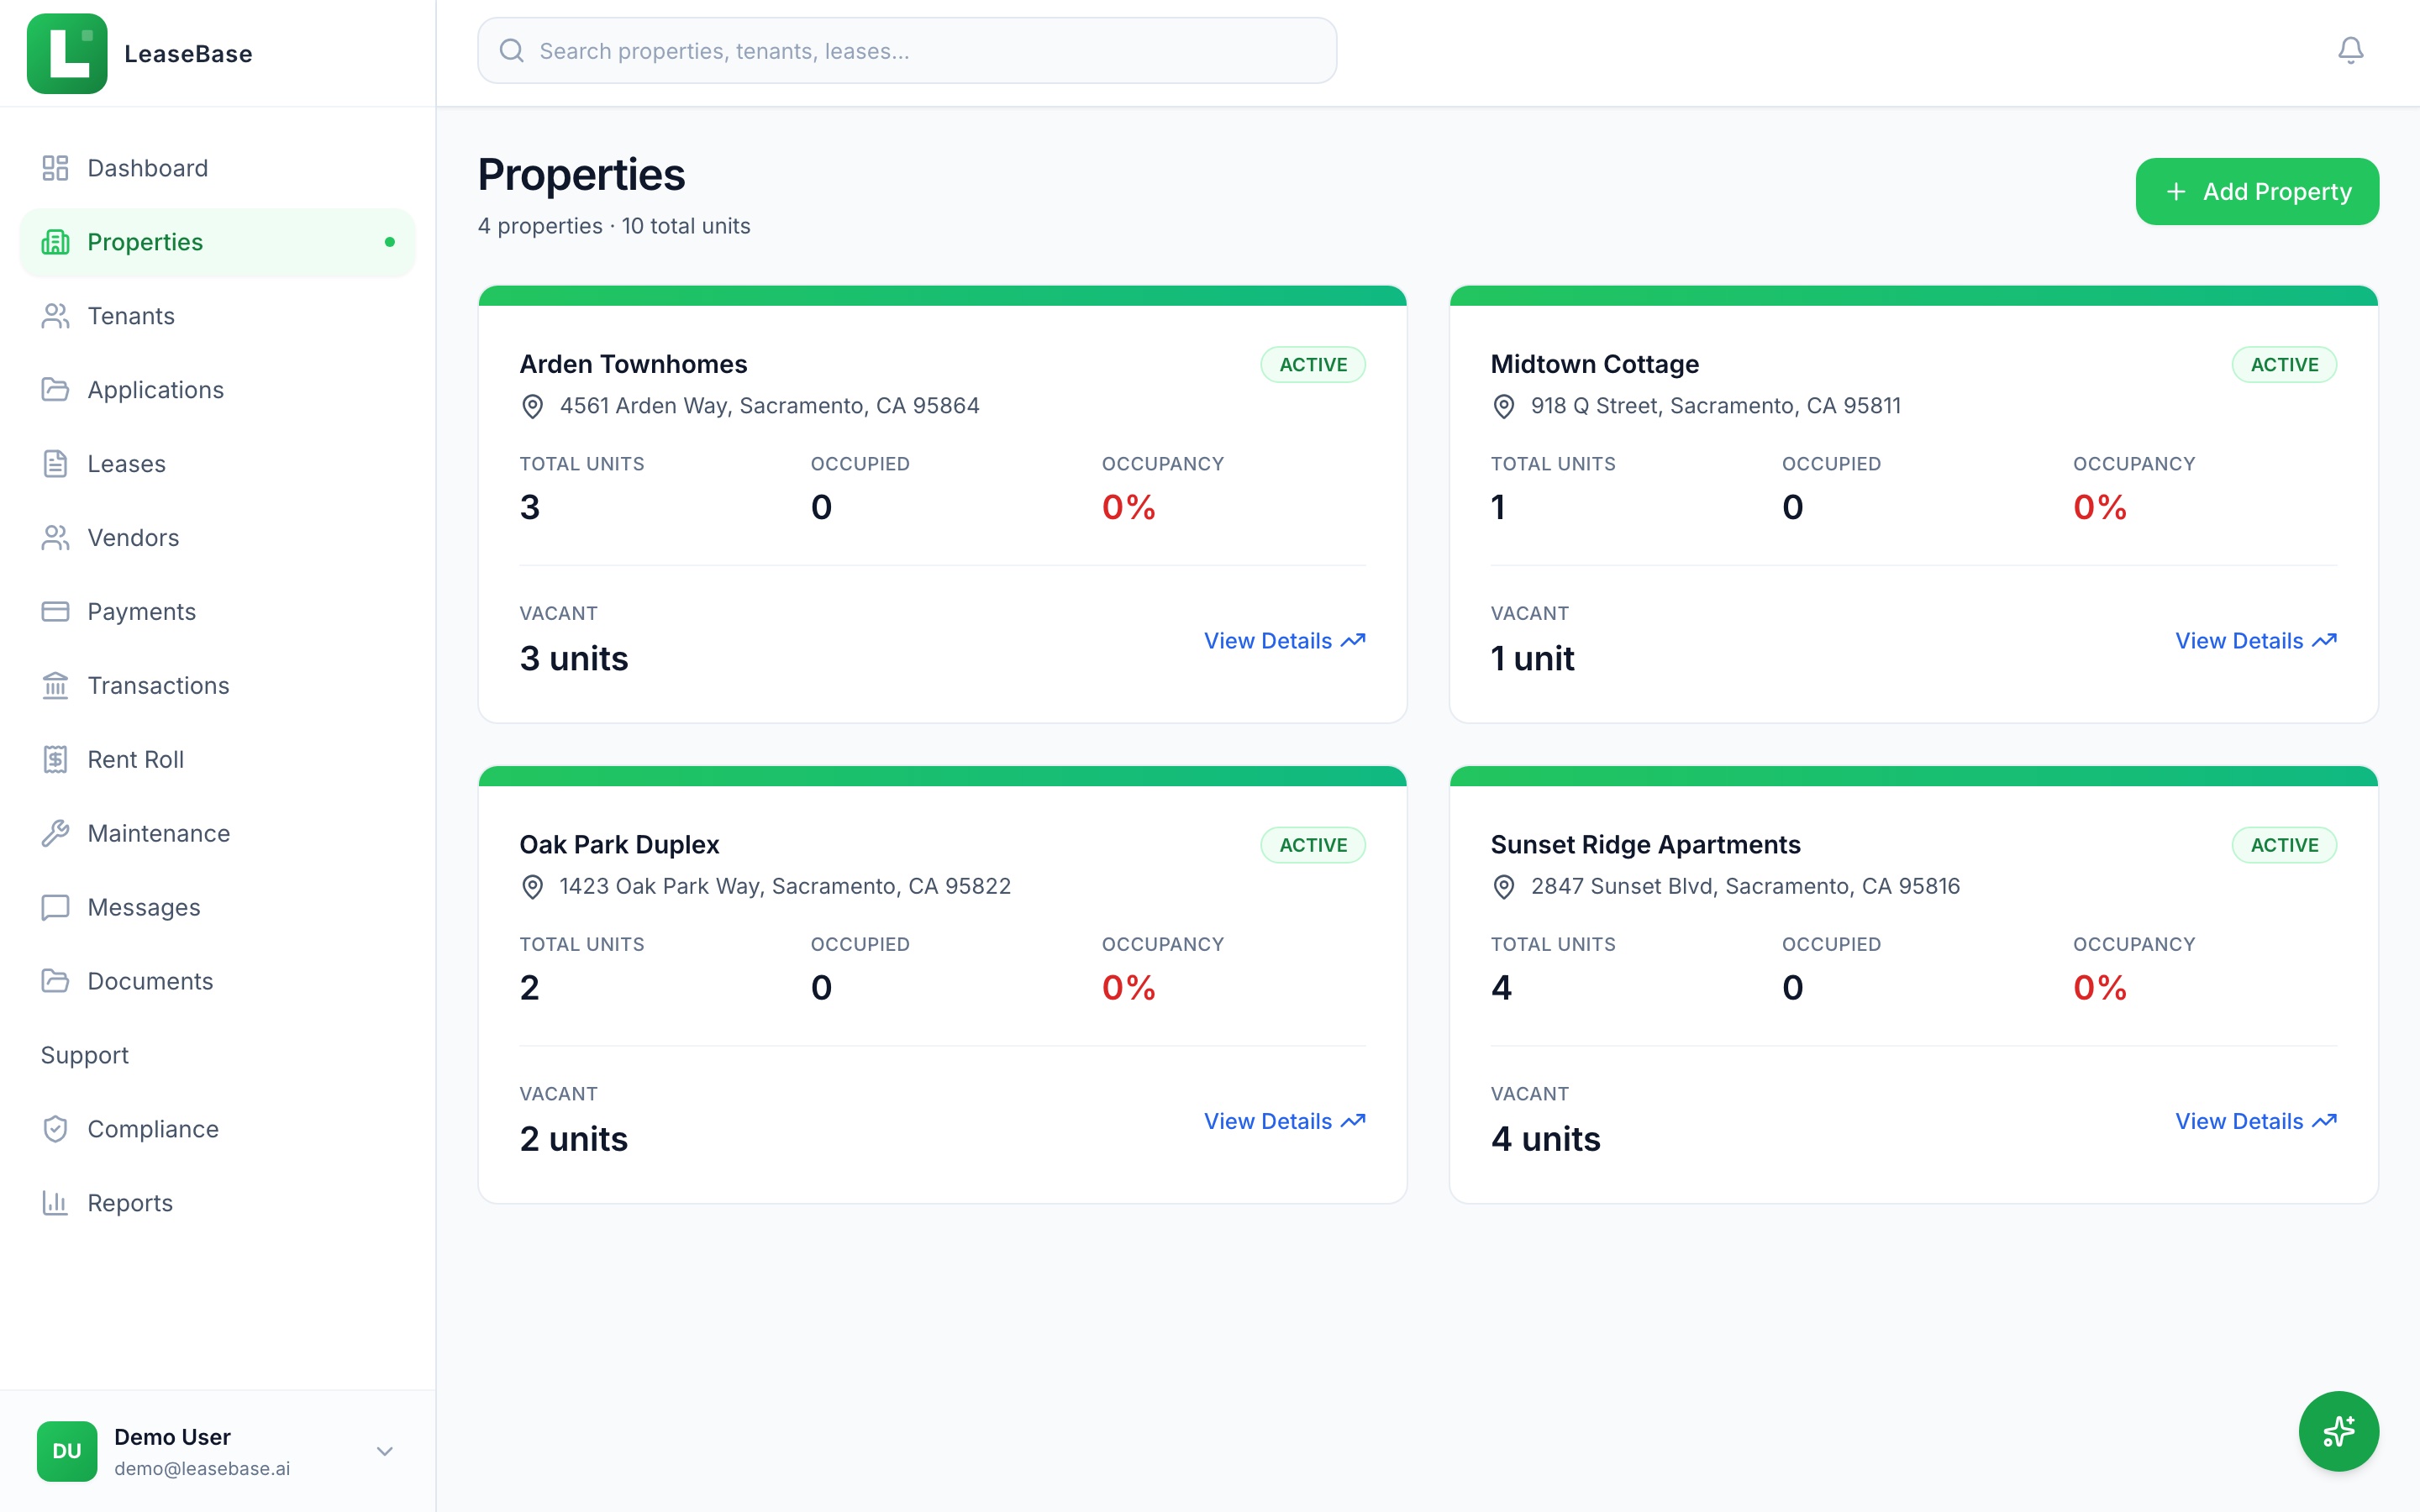Screen dimensions: 2420x1512
Task: View Details for Arden Townhomes
Action: pos(1284,641)
